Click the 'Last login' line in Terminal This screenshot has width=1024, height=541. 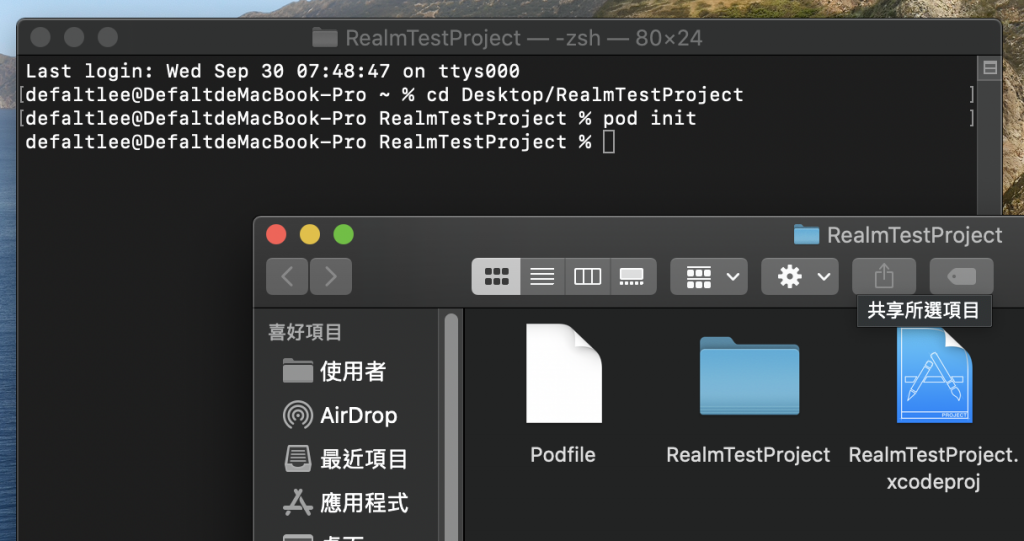[x=272, y=71]
